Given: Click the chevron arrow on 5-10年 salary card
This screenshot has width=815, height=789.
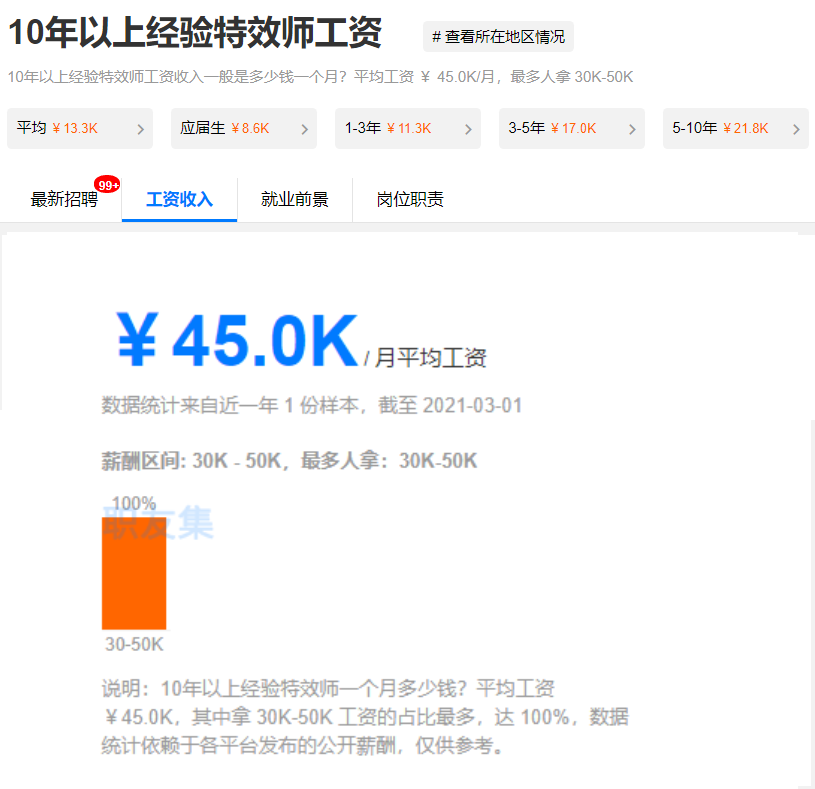Looking at the screenshot, I should (x=796, y=129).
